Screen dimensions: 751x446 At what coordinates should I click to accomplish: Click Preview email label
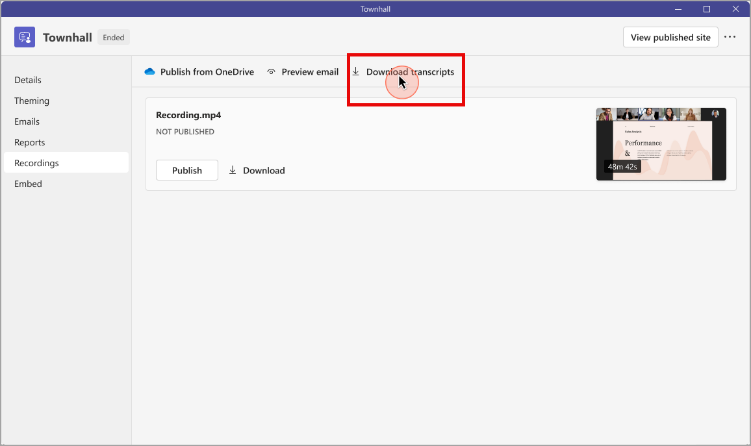pyautogui.click(x=310, y=72)
